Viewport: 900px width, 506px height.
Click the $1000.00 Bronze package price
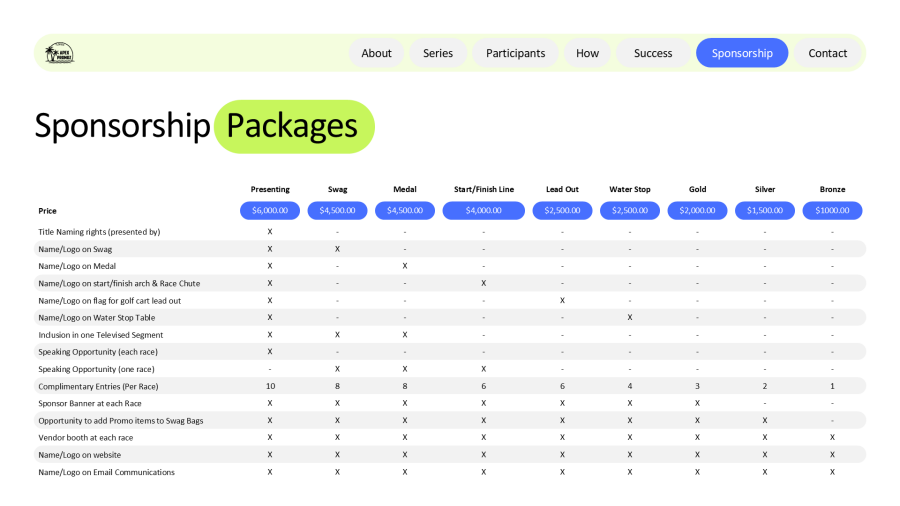[x=832, y=211]
